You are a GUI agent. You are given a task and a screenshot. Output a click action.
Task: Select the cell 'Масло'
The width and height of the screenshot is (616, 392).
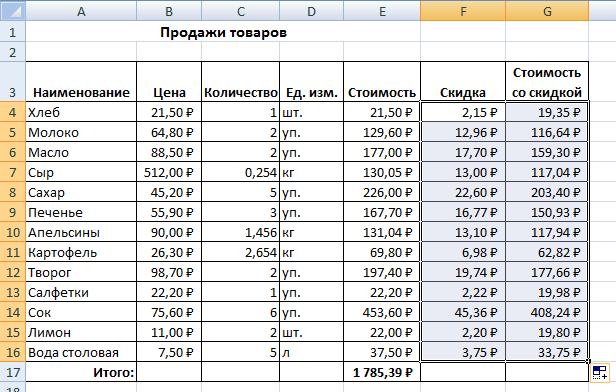tap(81, 152)
